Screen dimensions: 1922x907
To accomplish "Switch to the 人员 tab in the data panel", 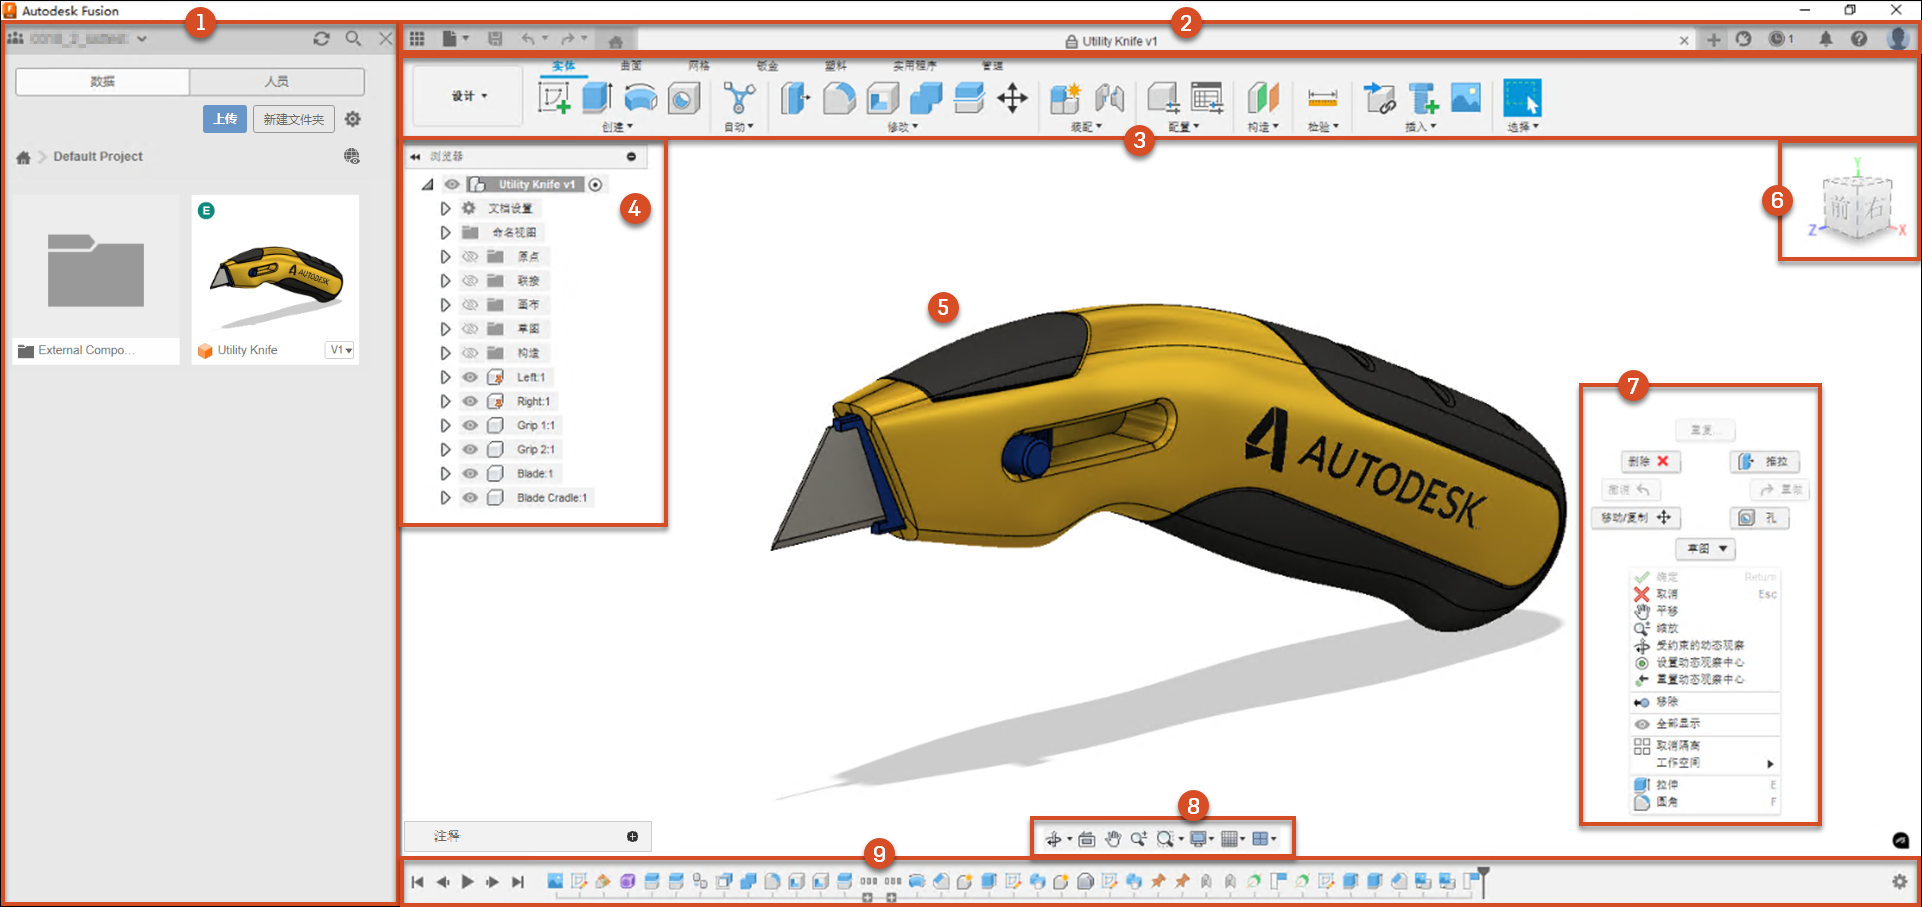I will 277,81.
